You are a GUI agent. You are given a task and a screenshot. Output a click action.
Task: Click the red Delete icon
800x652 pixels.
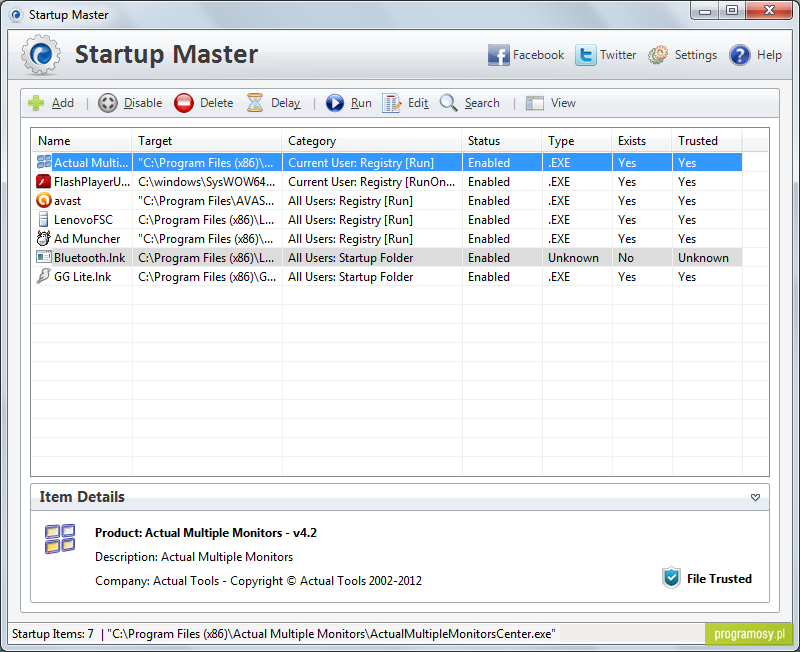click(184, 103)
